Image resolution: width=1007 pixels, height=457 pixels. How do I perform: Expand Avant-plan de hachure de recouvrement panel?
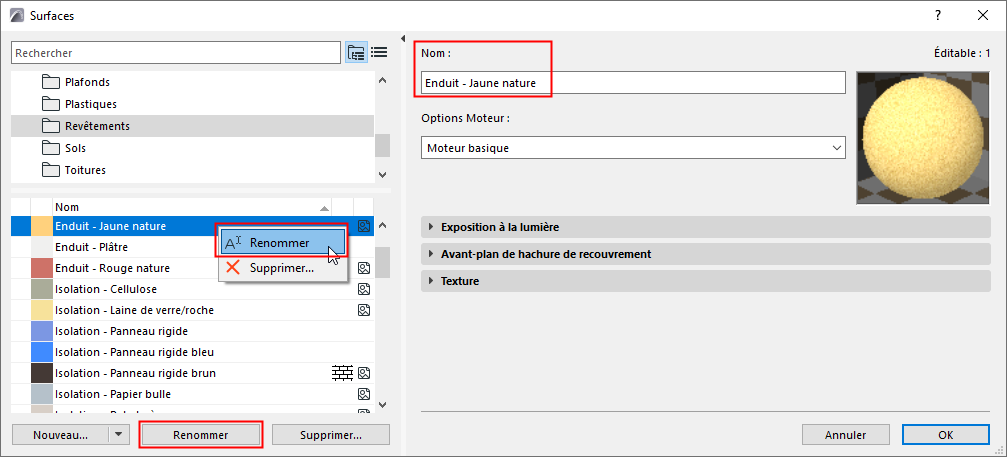tap(432, 254)
